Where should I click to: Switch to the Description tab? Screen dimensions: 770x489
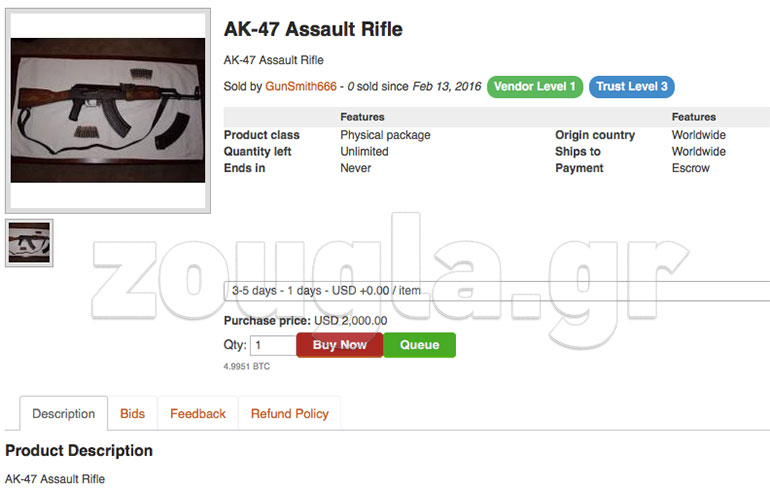click(64, 414)
